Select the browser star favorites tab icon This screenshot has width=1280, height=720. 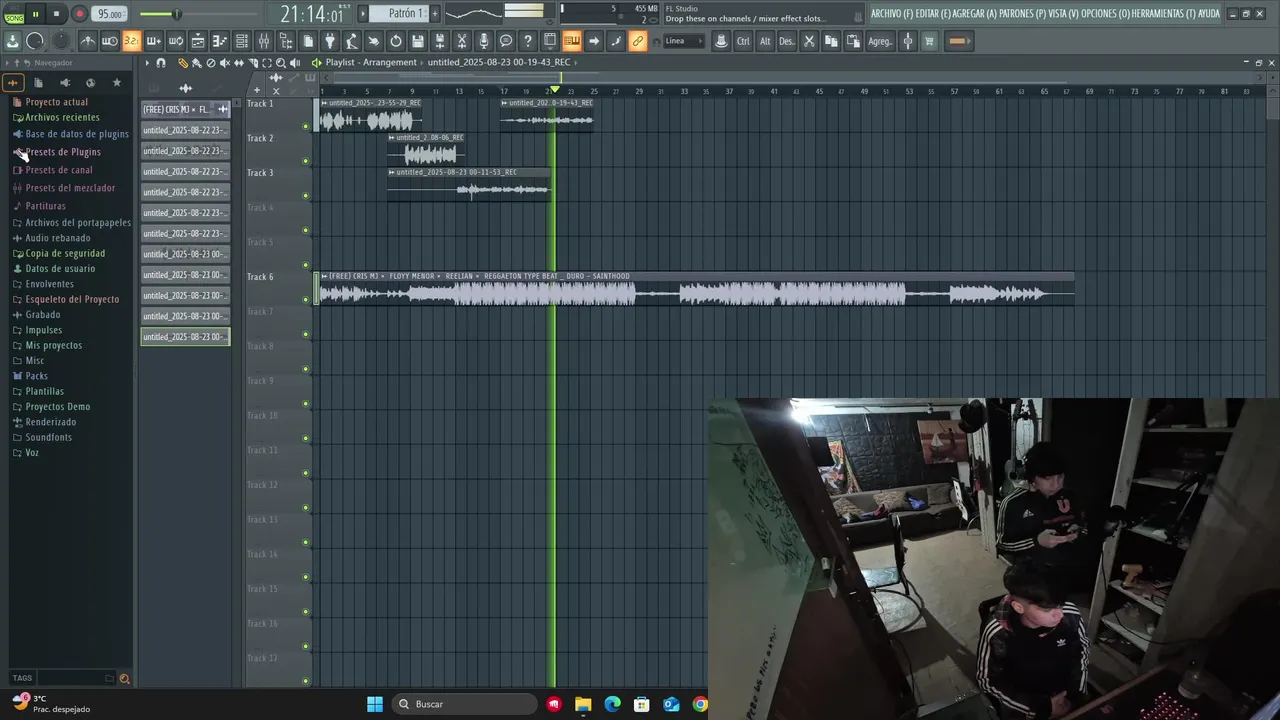(117, 83)
